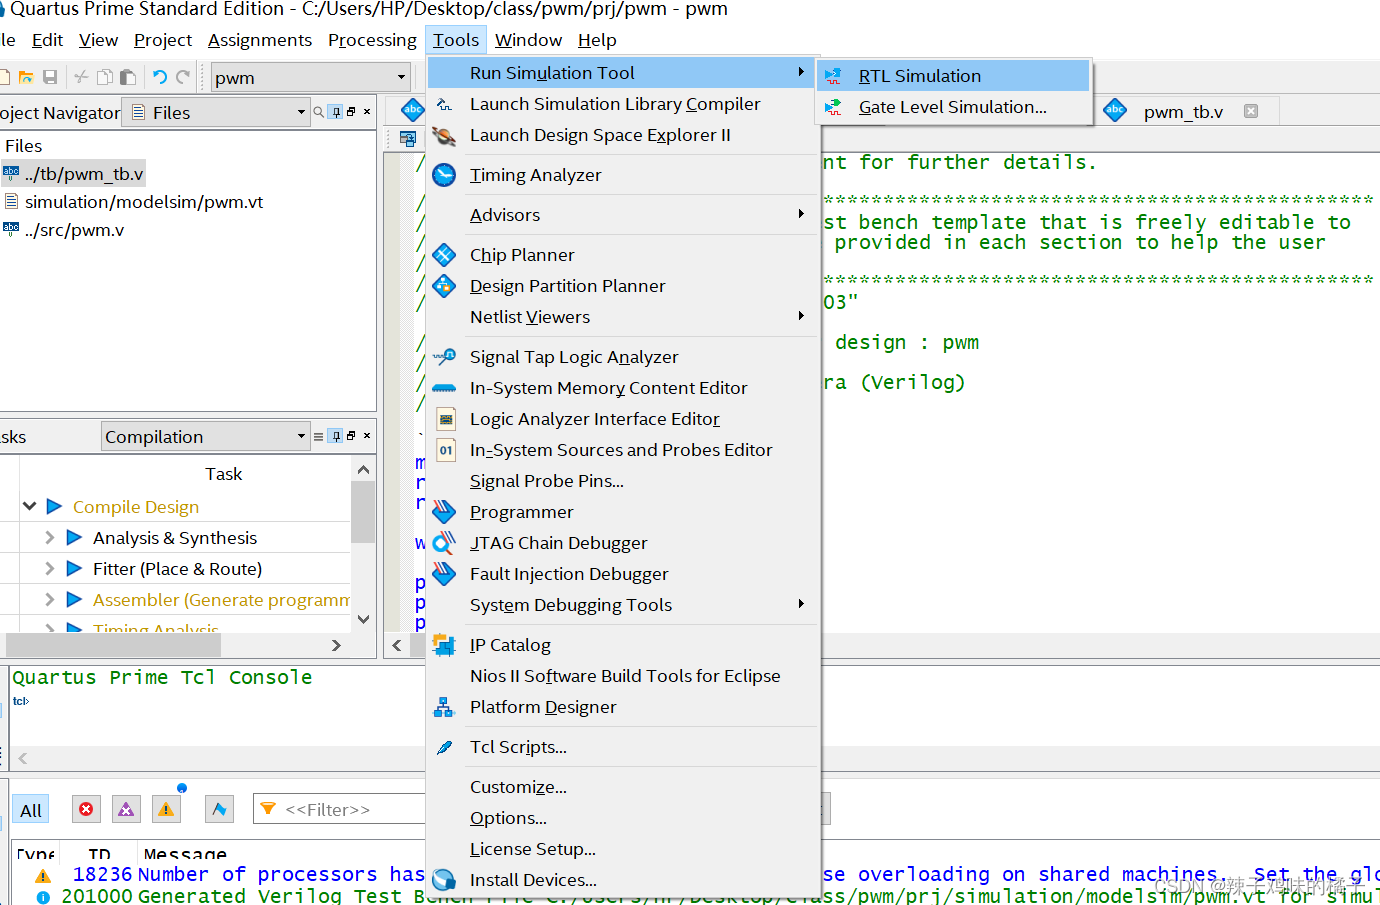This screenshot has width=1380, height=905.
Task: Toggle the All messages filter
Action: tap(31, 810)
